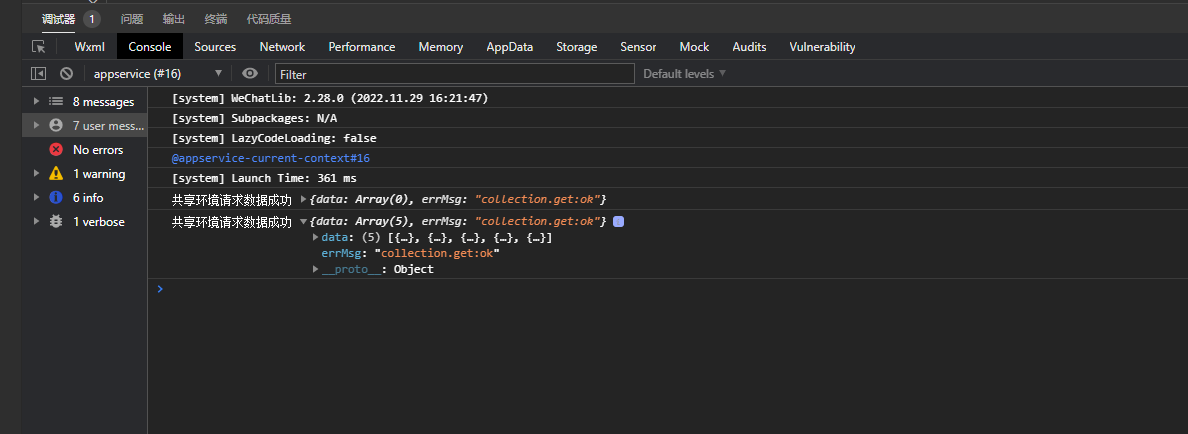Toggle live expression eye icon
Screen dimensions: 1188x434
pyautogui.click(x=250, y=73)
